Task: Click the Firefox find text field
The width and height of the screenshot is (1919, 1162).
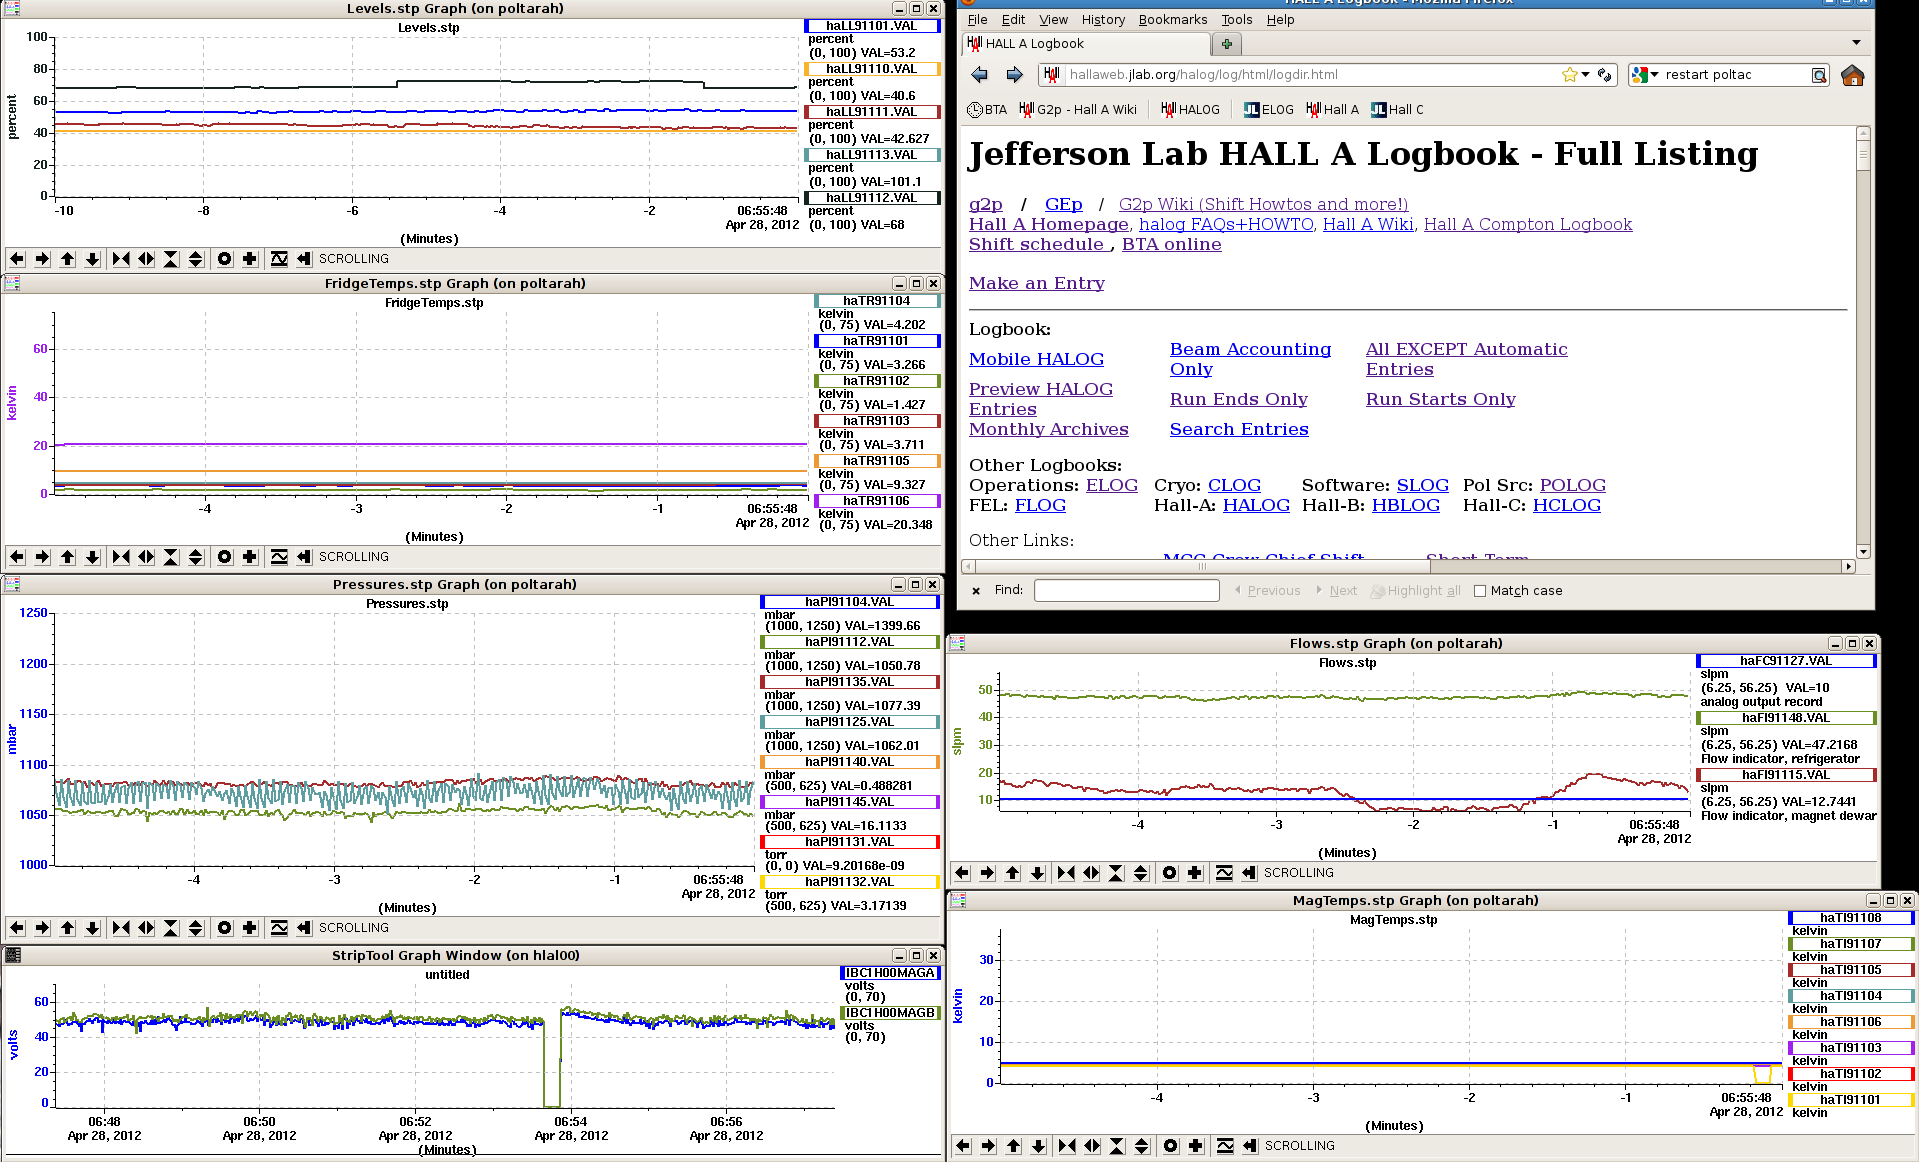Action: 1126,591
